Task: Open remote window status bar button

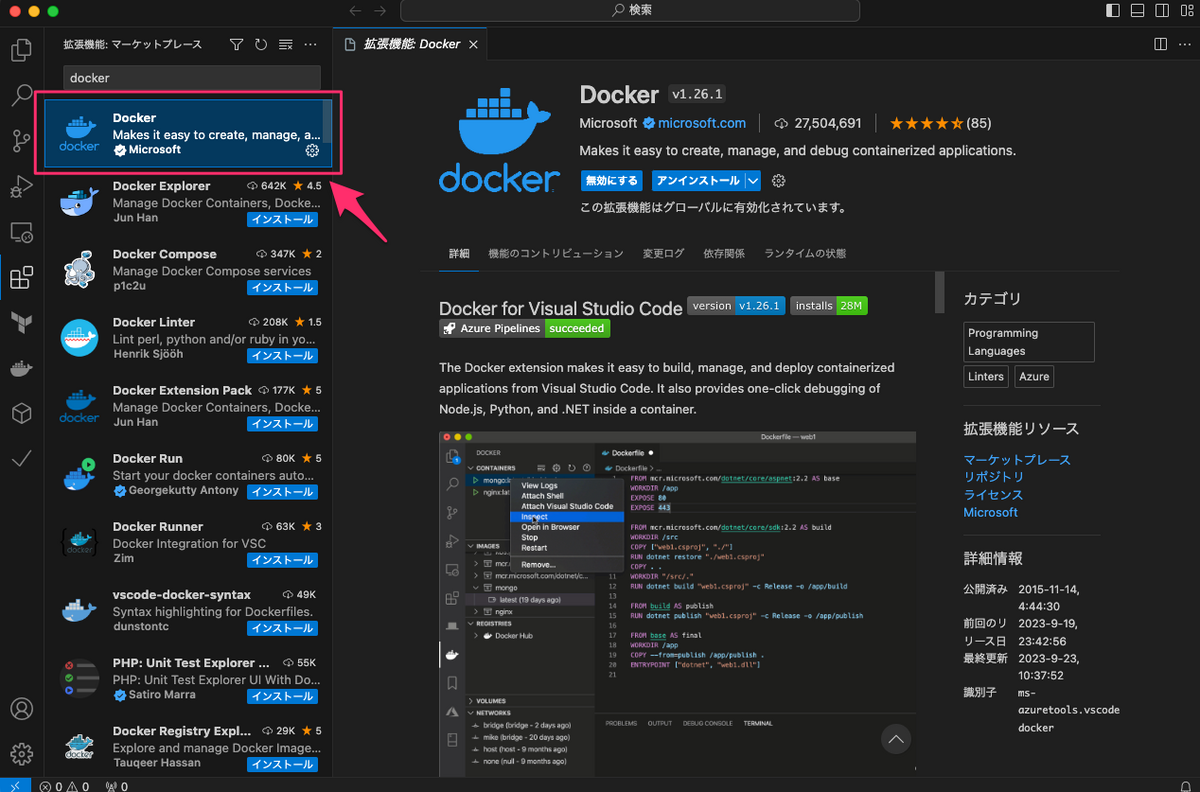Action: tap(15, 786)
